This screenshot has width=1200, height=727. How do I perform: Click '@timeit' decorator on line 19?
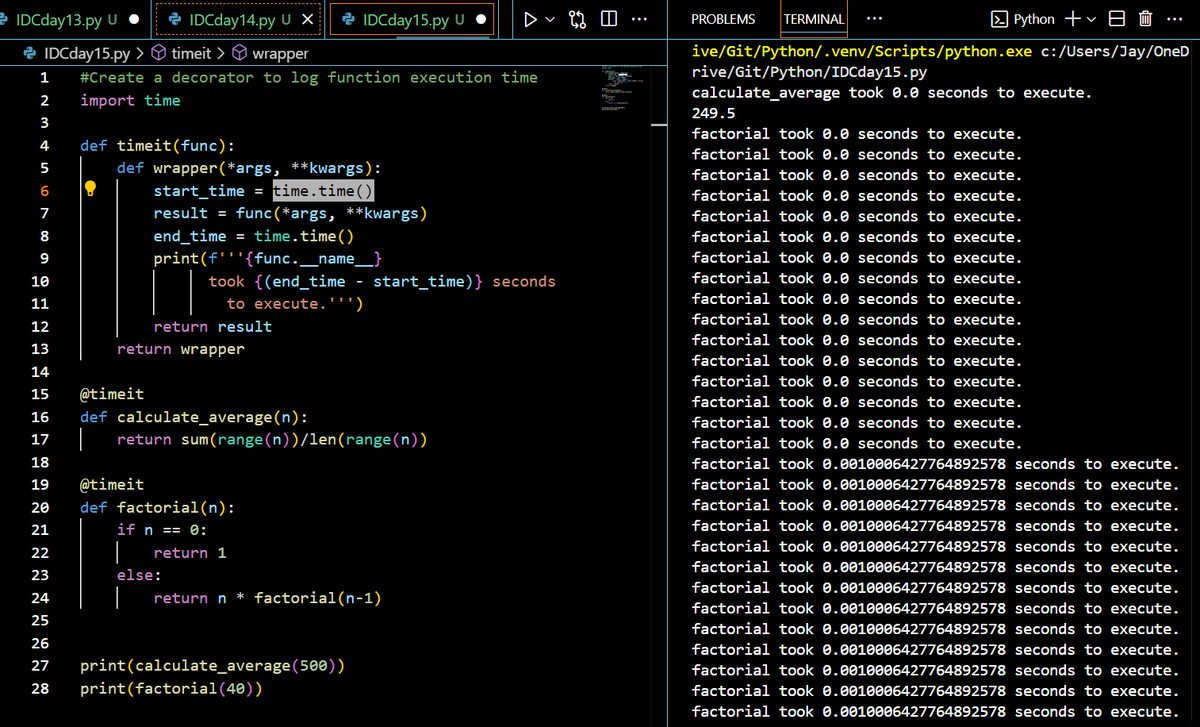click(x=112, y=485)
